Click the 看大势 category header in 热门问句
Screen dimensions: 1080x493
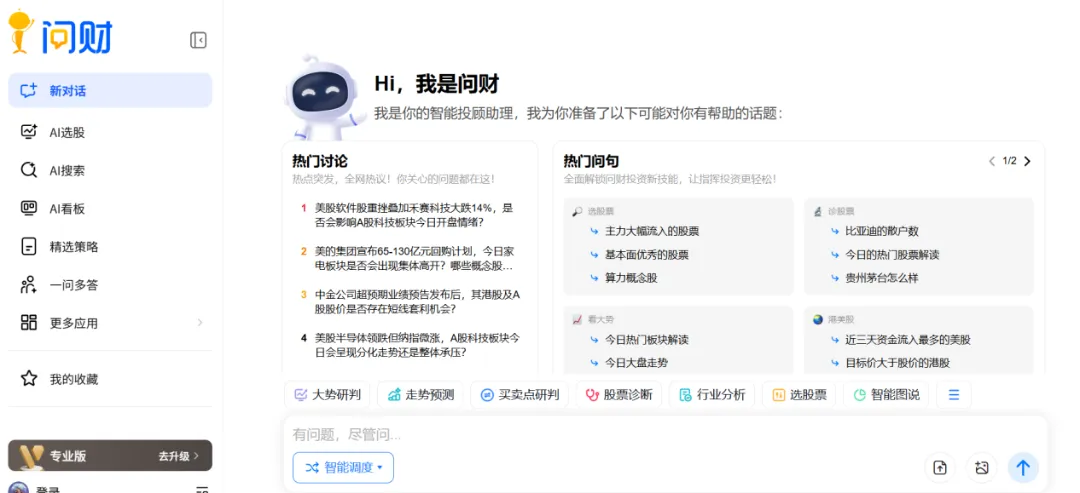tap(592, 319)
